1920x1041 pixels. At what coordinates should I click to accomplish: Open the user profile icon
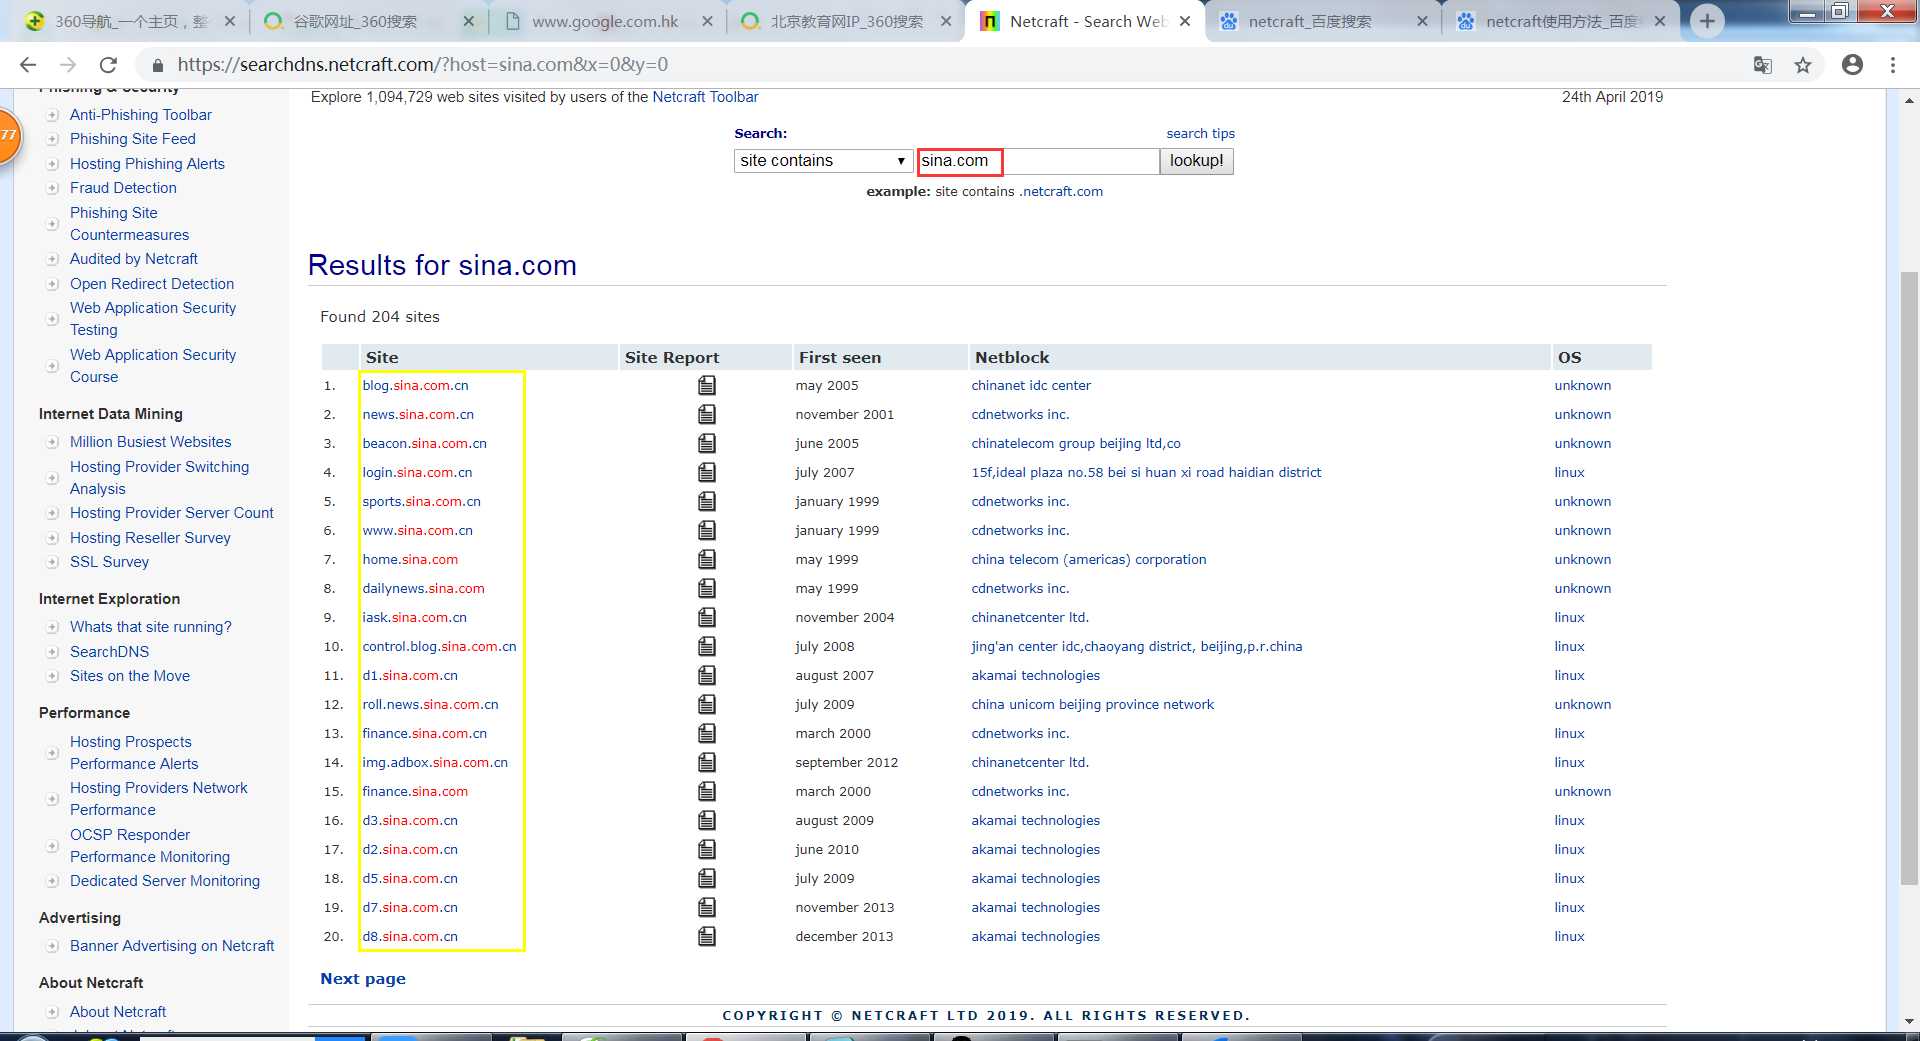[1852, 65]
